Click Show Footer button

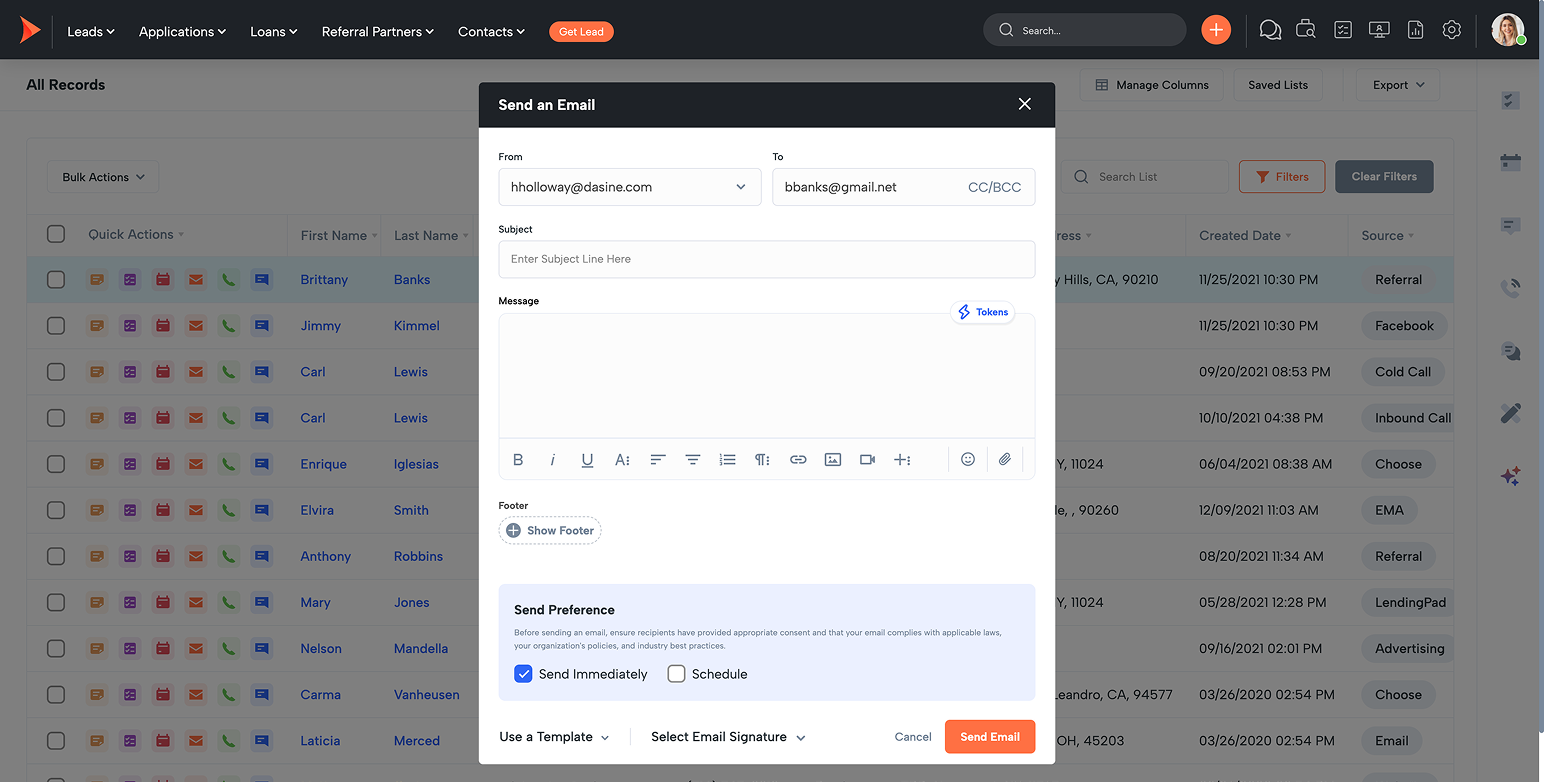(x=550, y=531)
